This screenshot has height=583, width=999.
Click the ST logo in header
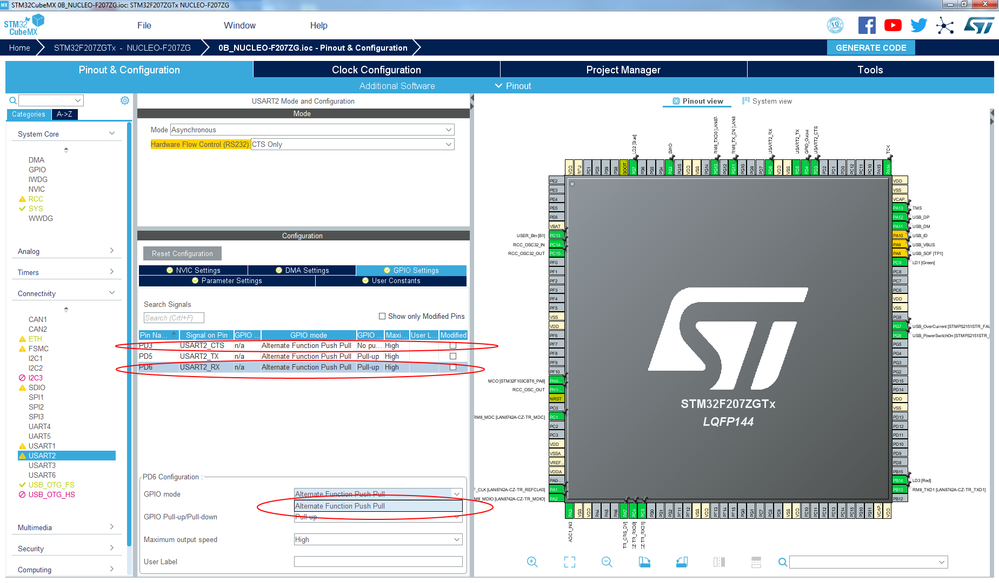(x=979, y=25)
